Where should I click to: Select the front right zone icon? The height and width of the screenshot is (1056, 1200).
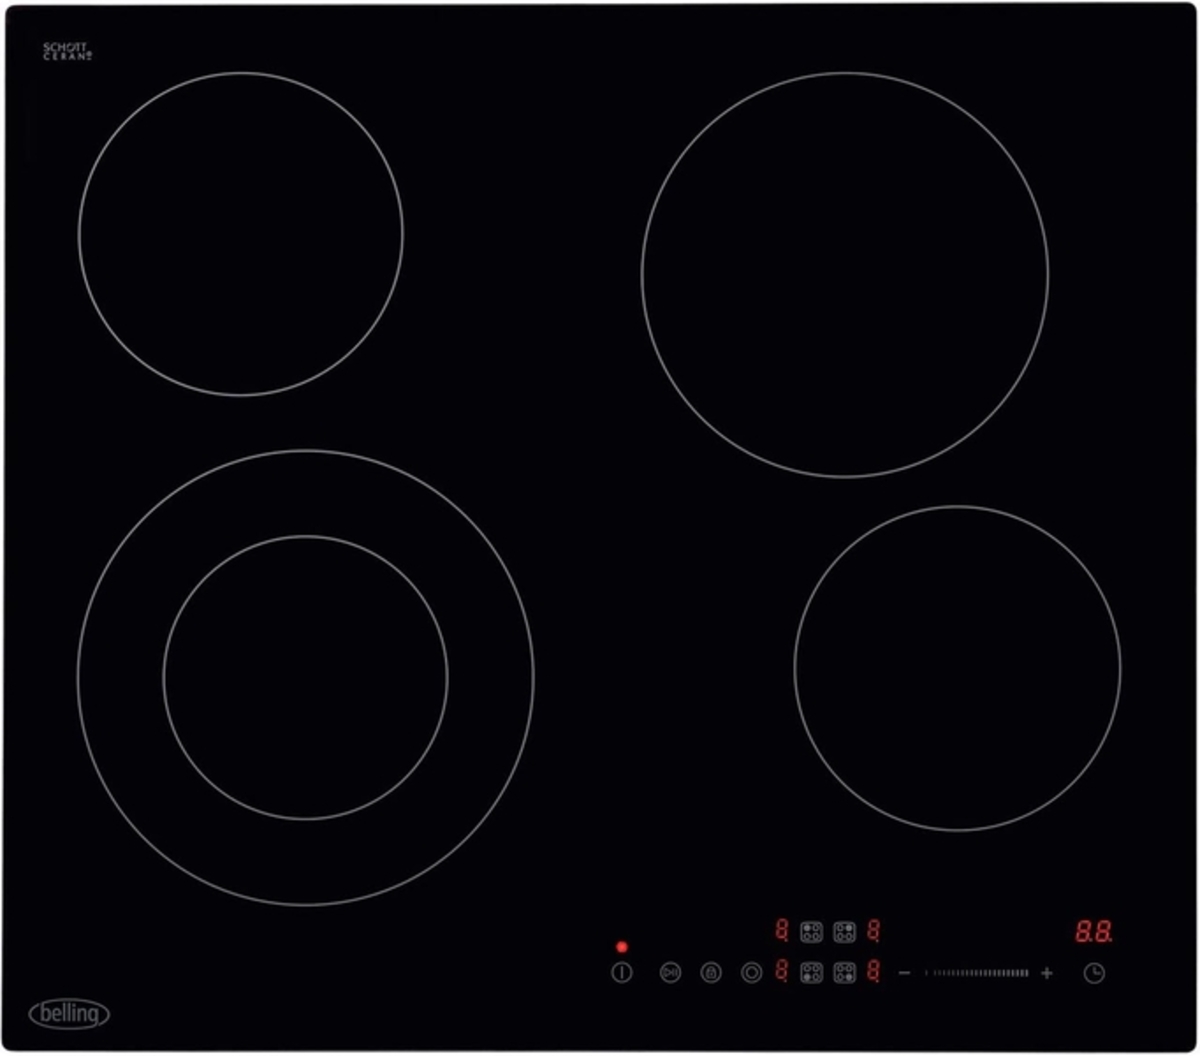(x=845, y=972)
